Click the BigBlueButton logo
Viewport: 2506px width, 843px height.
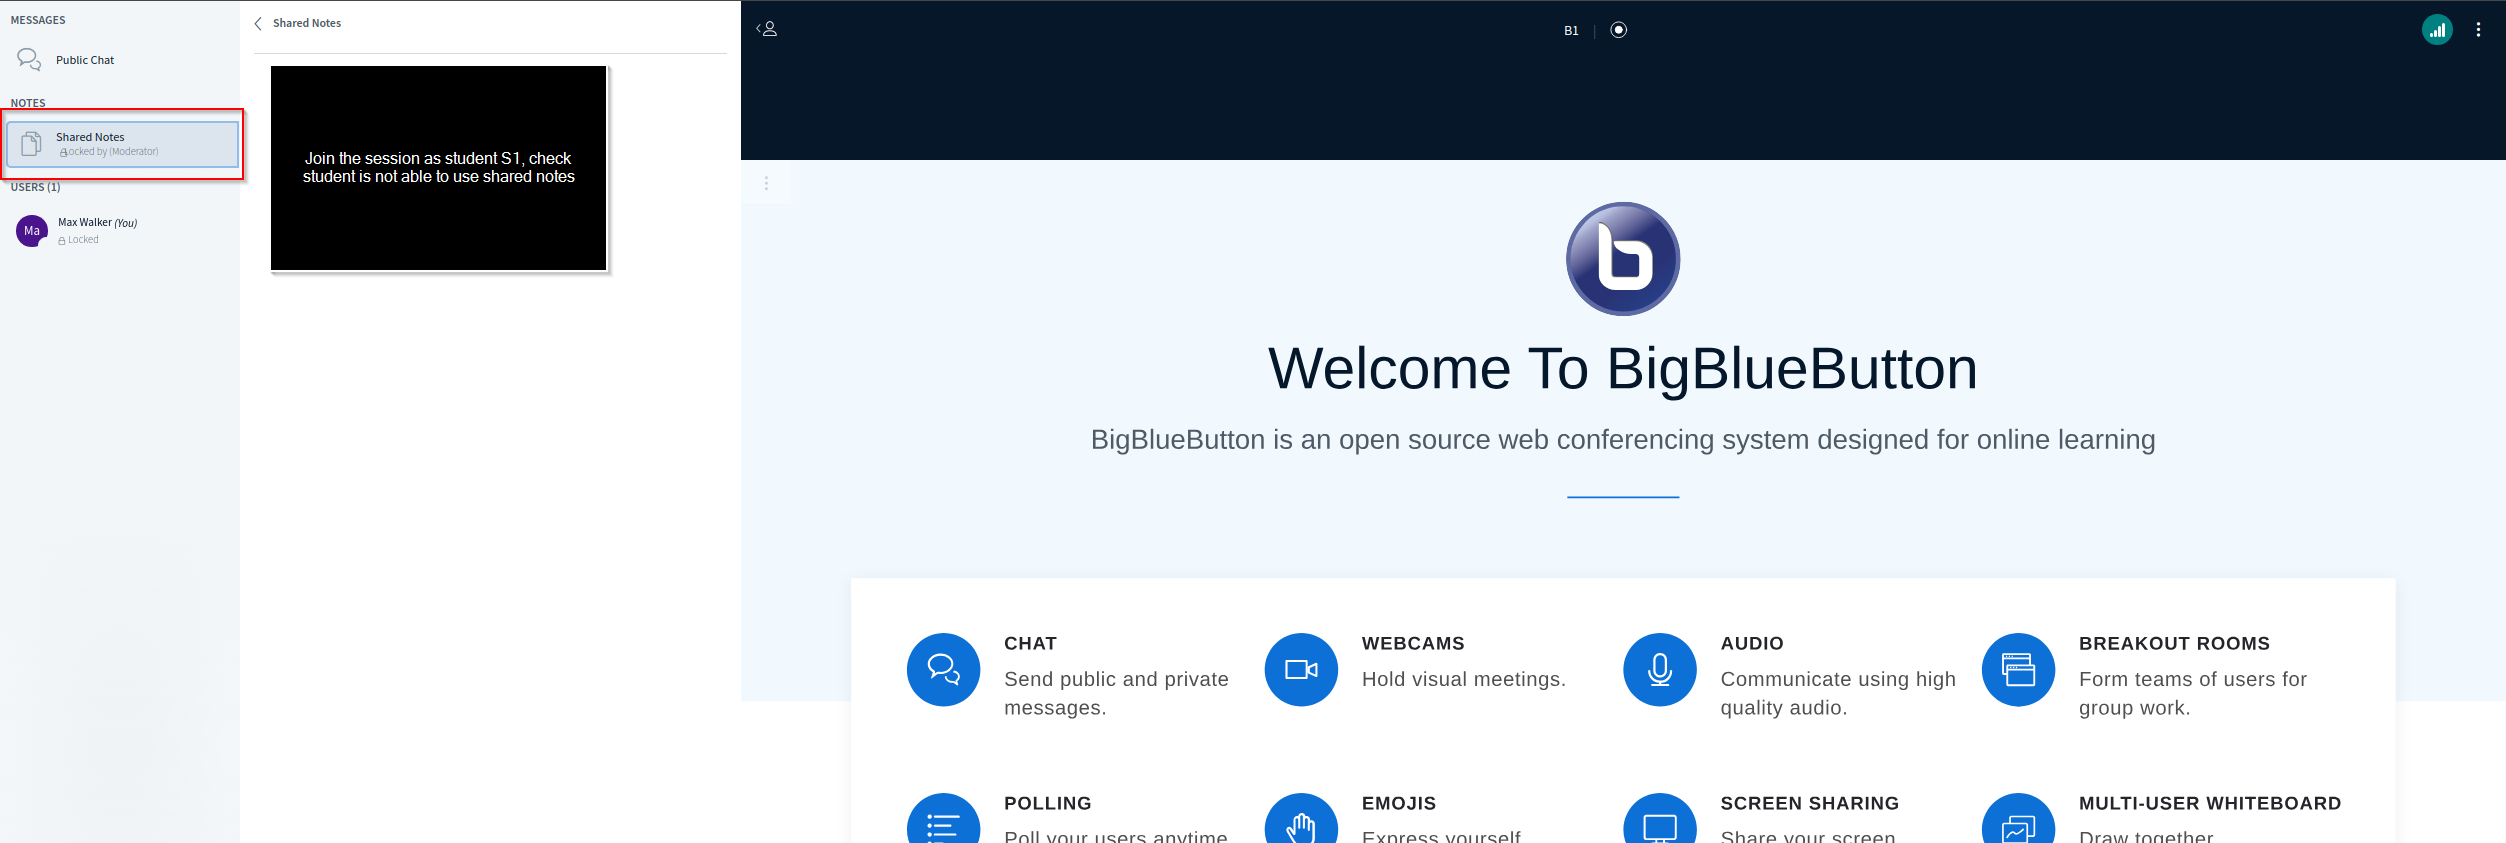[x=1623, y=259]
